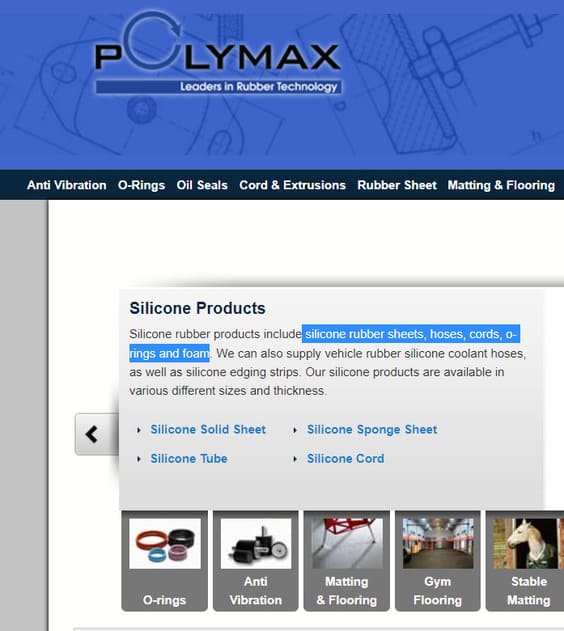
Task: Open the O-Rings navigation menu item
Action: (x=141, y=185)
